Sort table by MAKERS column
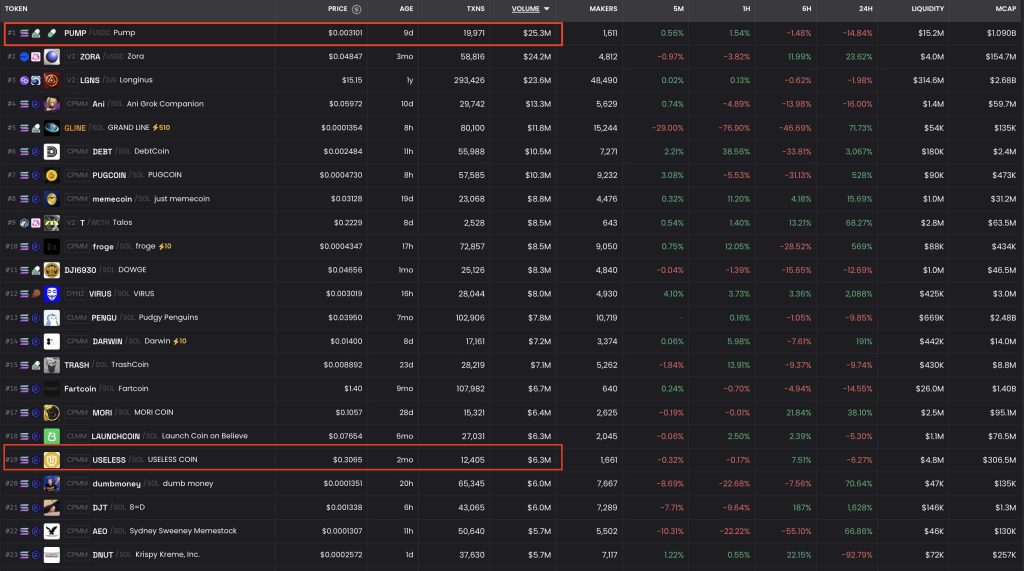 pos(603,9)
